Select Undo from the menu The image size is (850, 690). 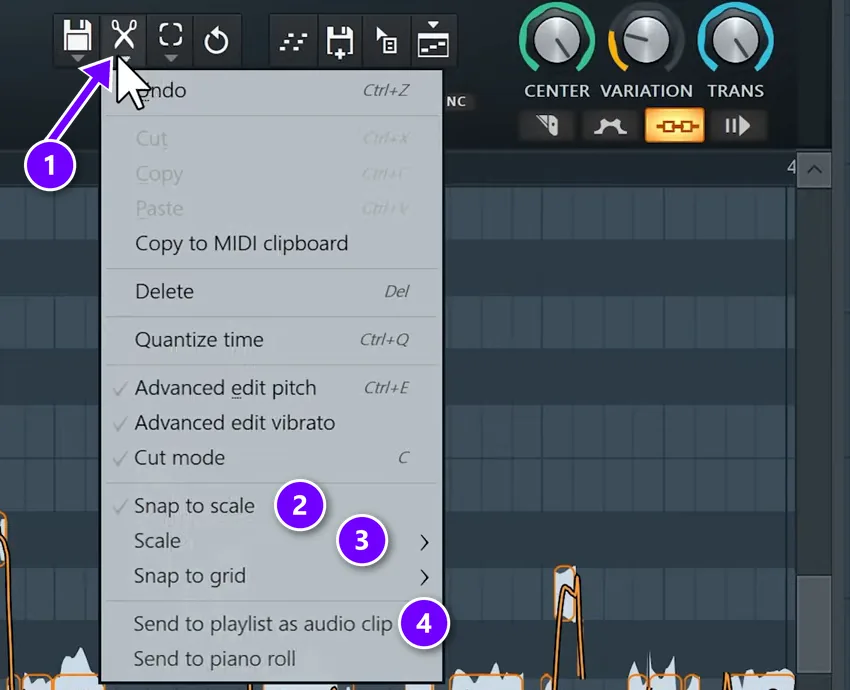271,91
